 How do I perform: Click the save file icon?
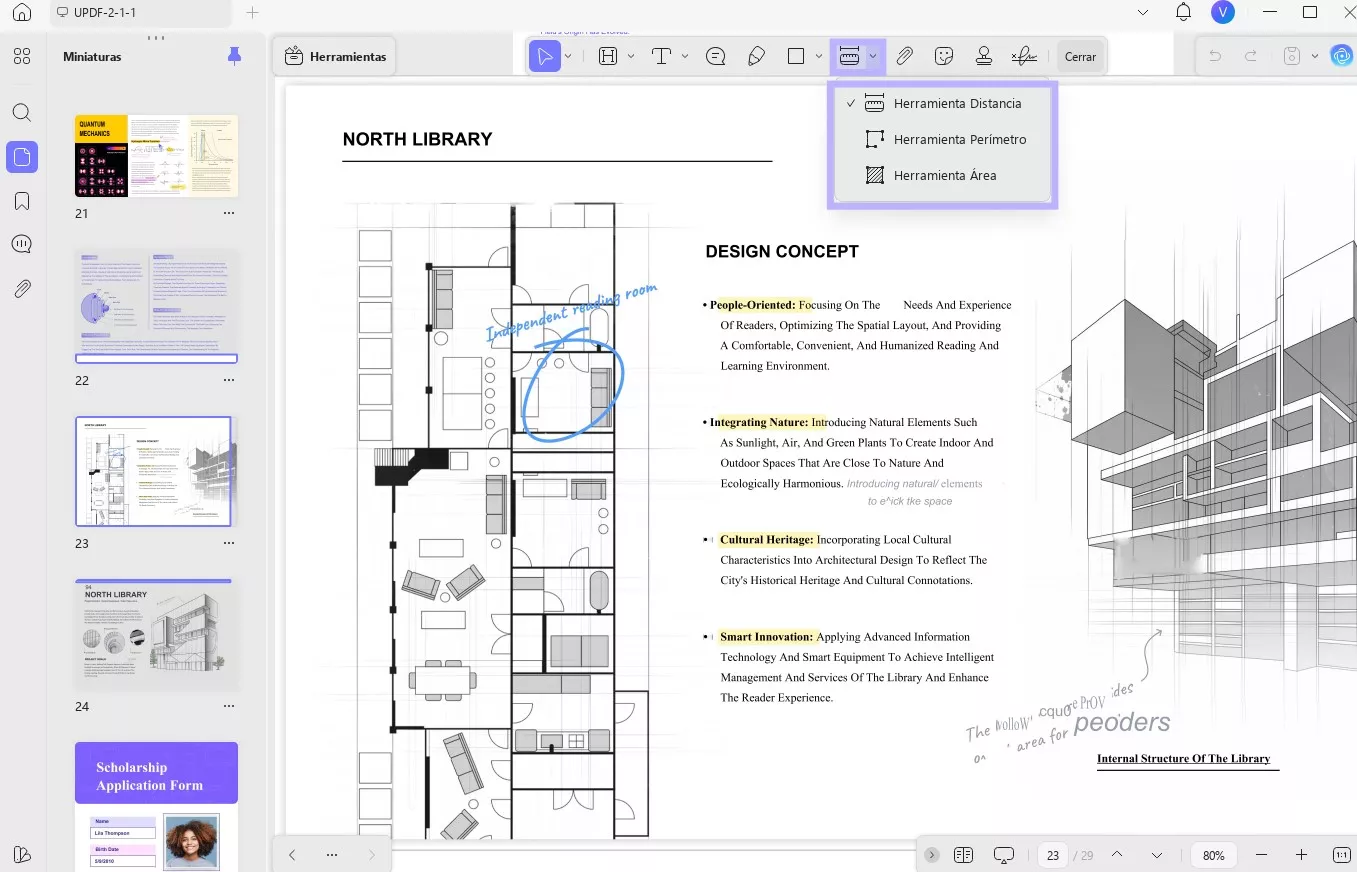click(x=1292, y=57)
